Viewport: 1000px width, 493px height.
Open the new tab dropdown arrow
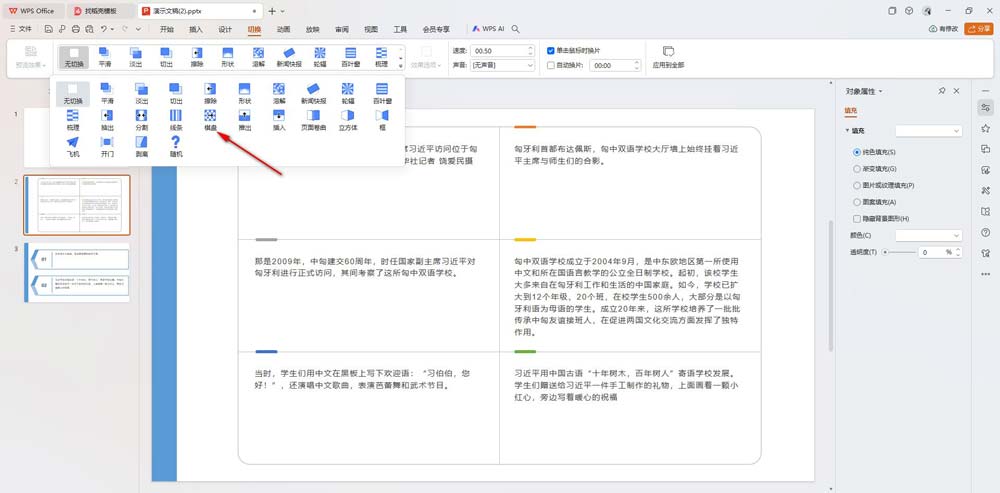tap(283, 11)
